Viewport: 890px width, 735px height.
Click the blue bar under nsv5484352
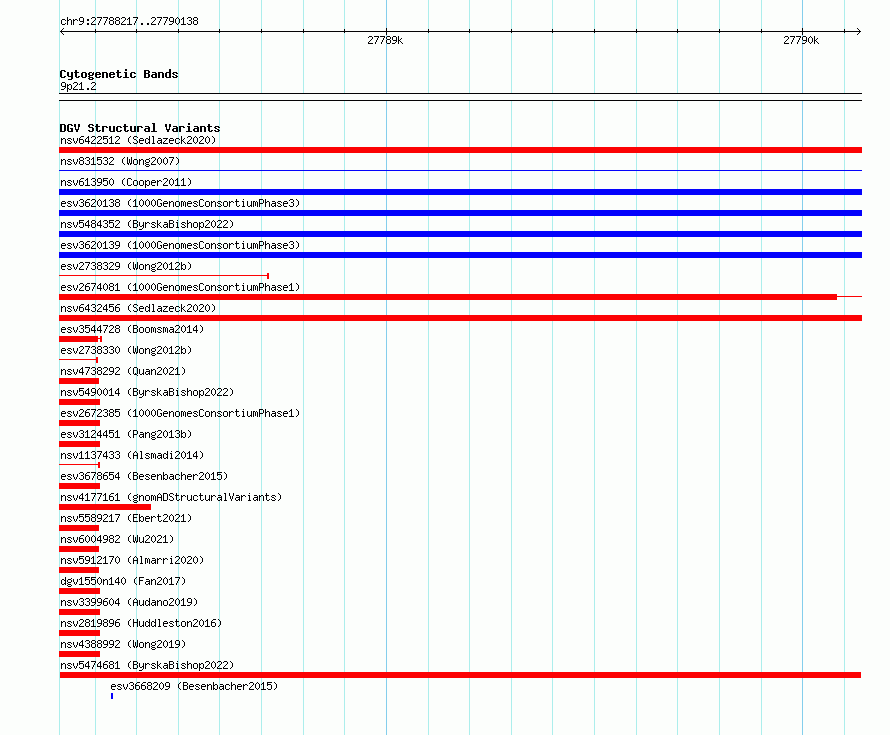coord(460,234)
